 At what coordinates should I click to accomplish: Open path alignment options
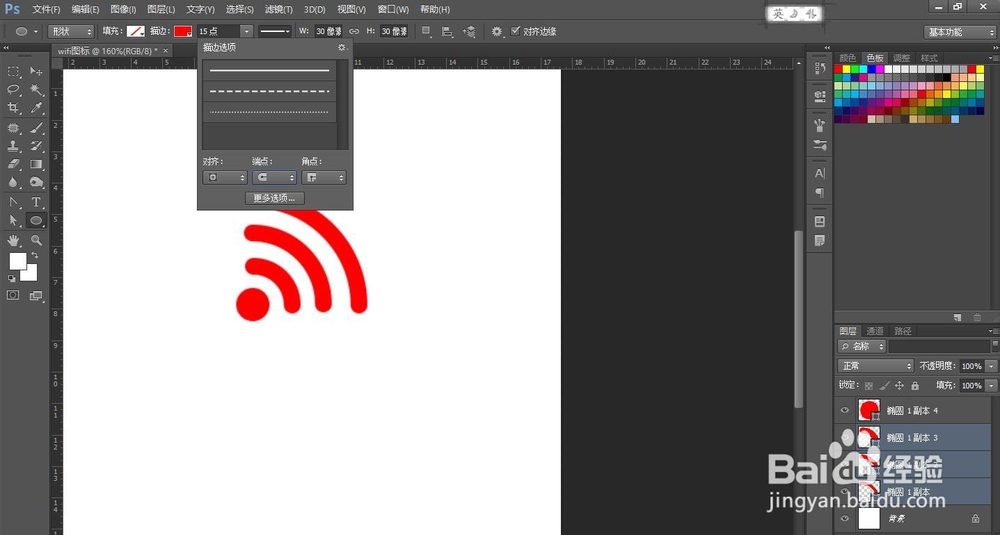pyautogui.click(x=447, y=31)
